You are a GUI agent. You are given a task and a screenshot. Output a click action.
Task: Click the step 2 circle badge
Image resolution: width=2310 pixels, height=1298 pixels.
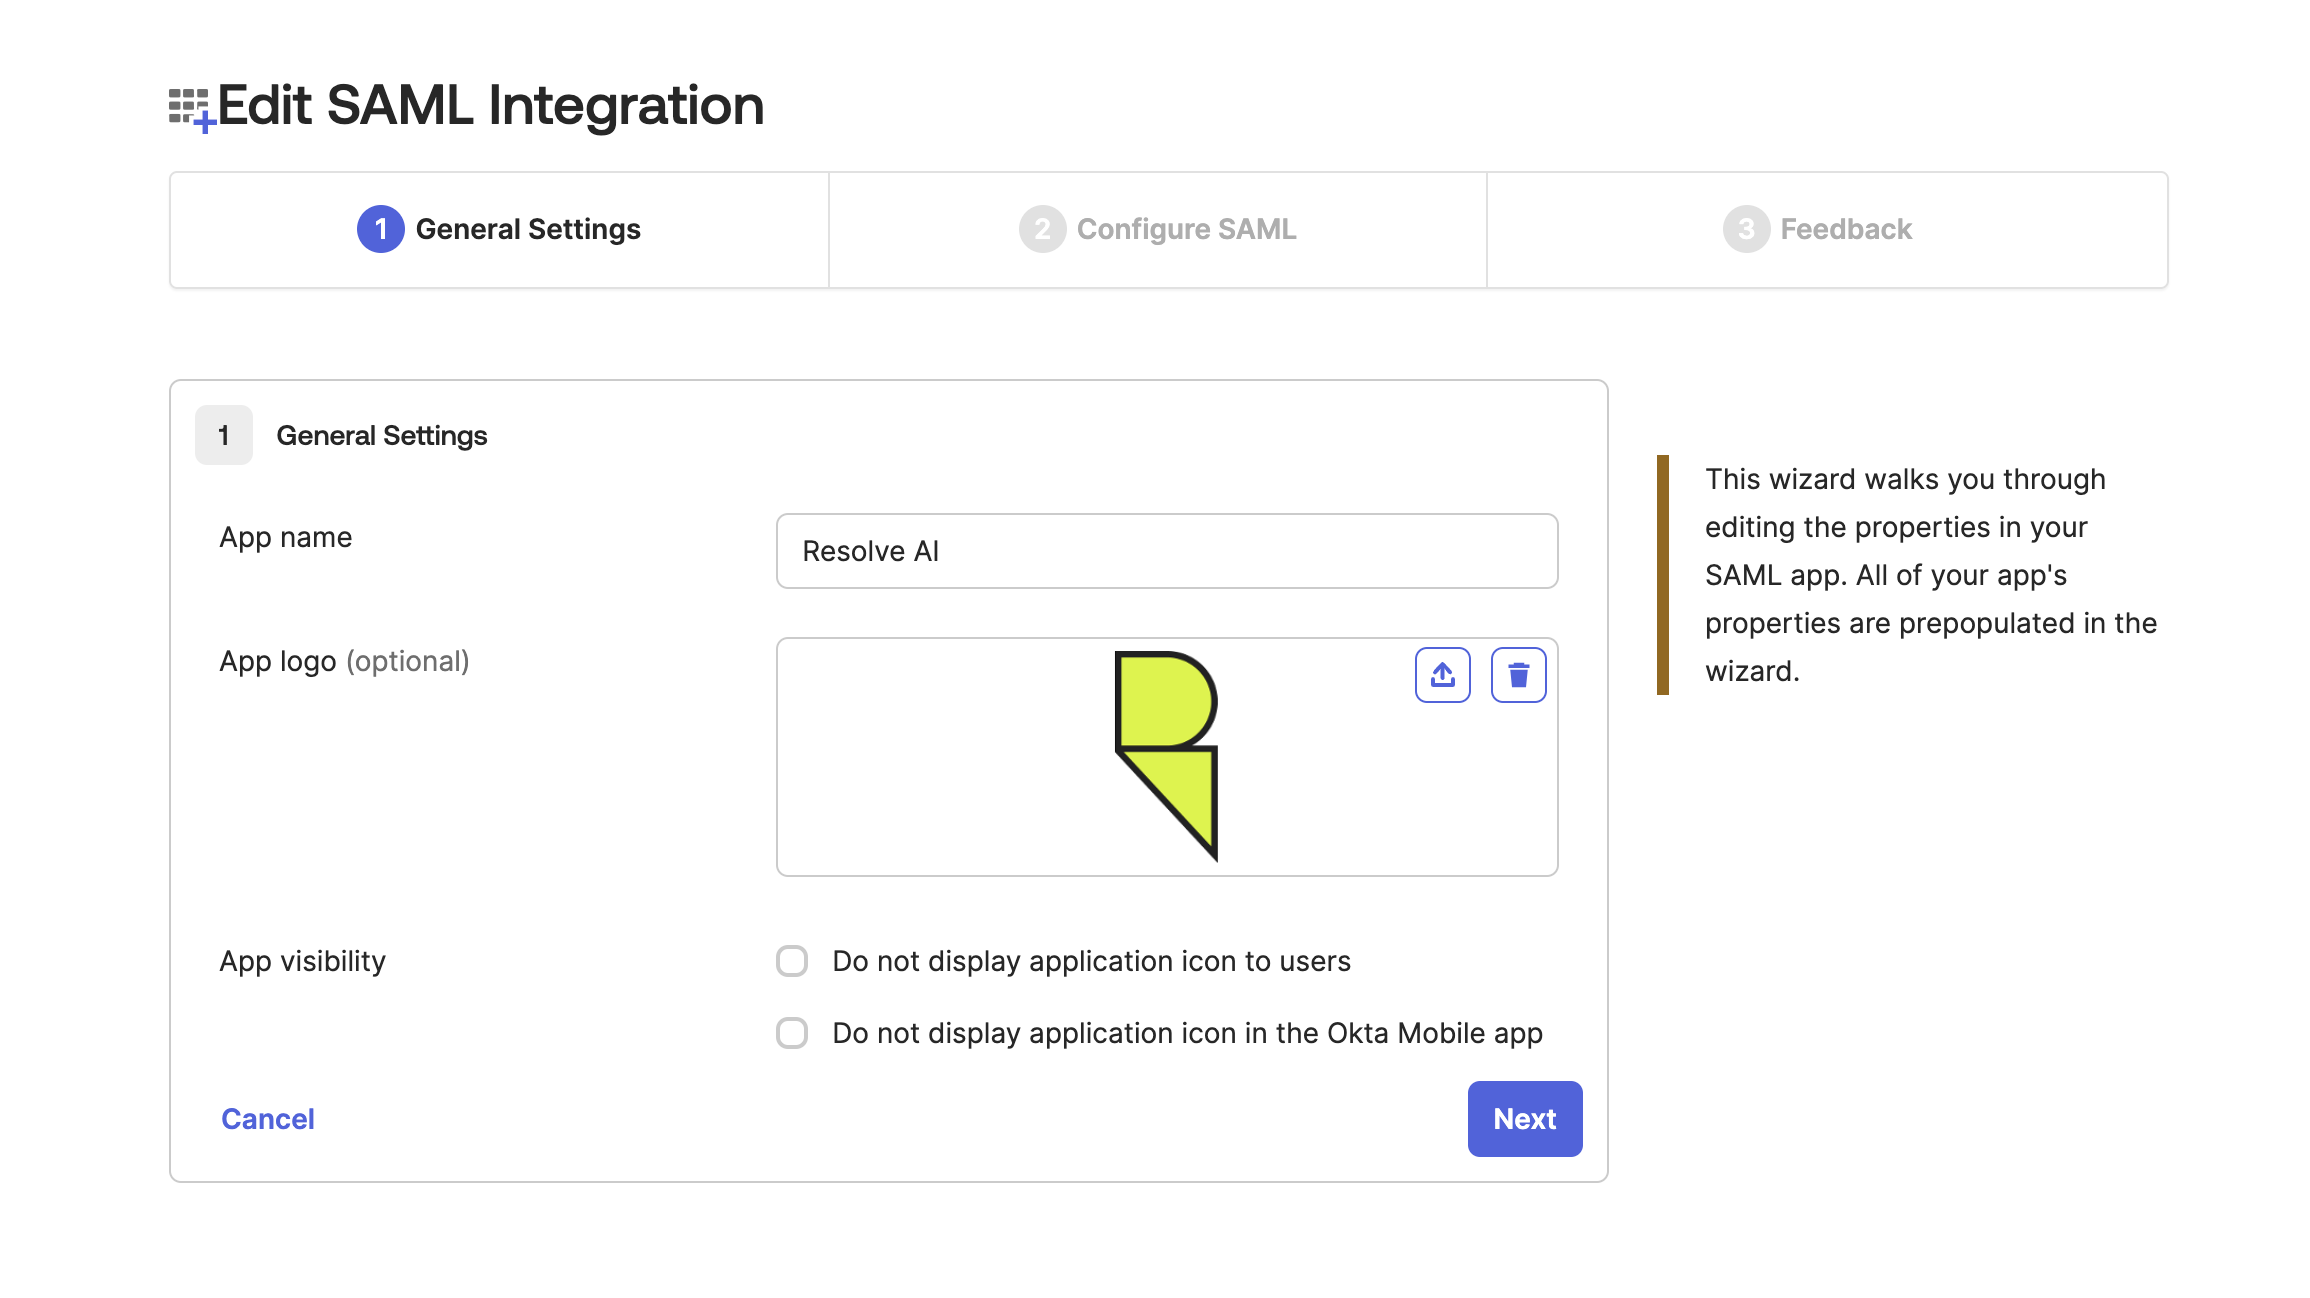tap(1042, 229)
